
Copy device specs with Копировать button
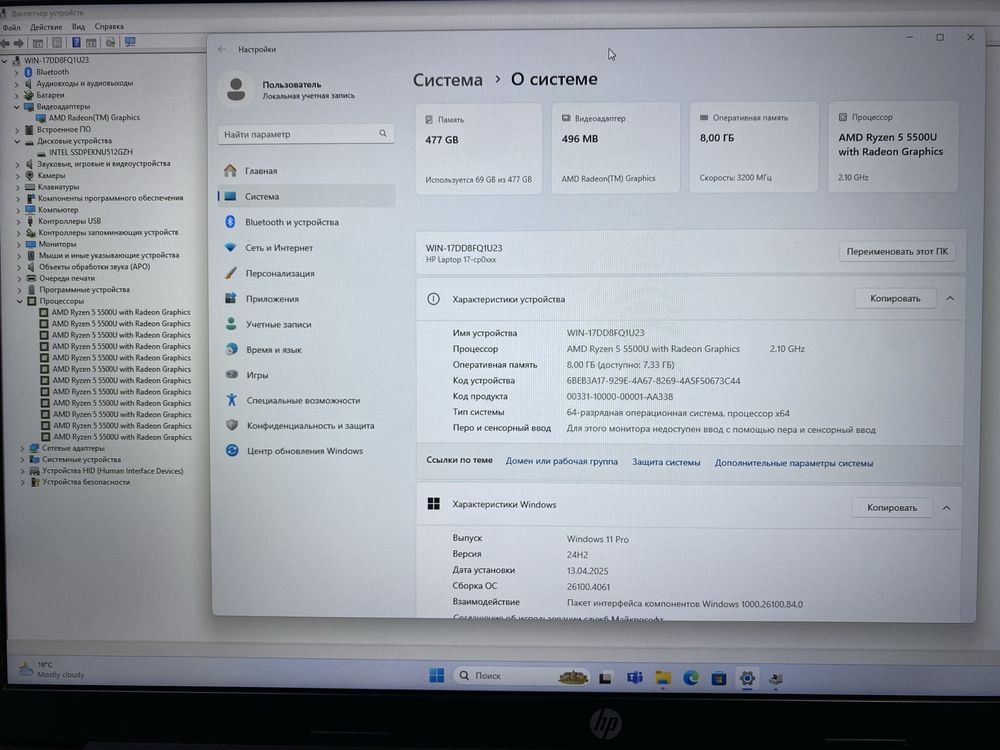click(895, 298)
